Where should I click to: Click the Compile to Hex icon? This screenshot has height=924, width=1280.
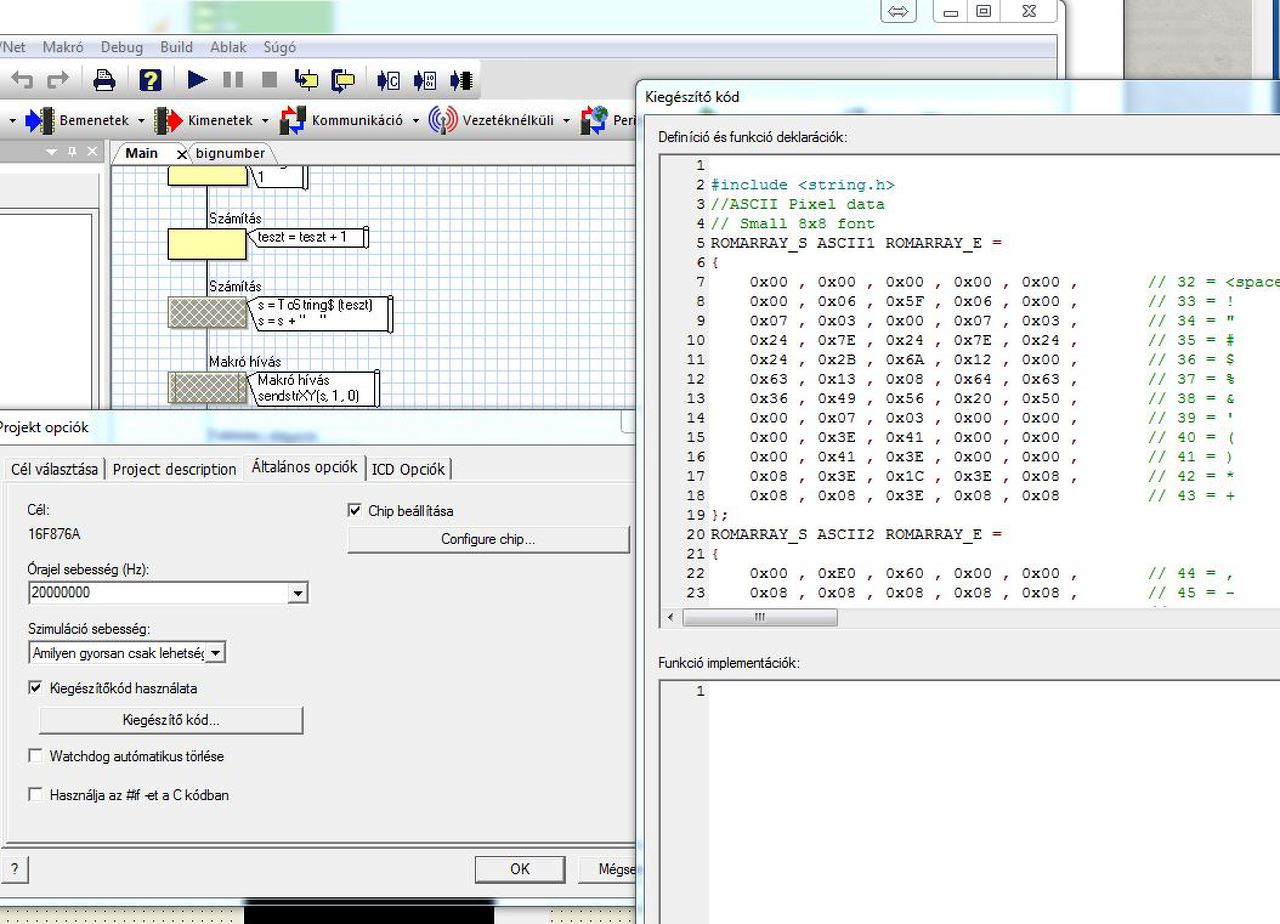424,80
